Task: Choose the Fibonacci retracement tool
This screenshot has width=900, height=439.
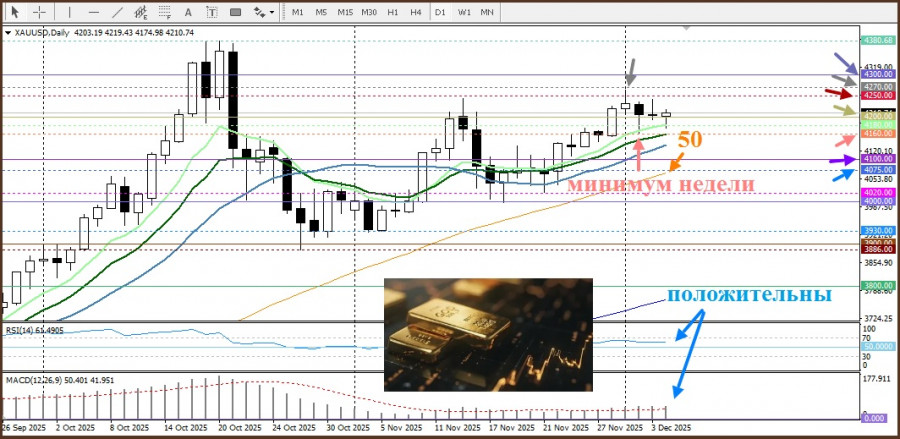Action: click(x=165, y=11)
